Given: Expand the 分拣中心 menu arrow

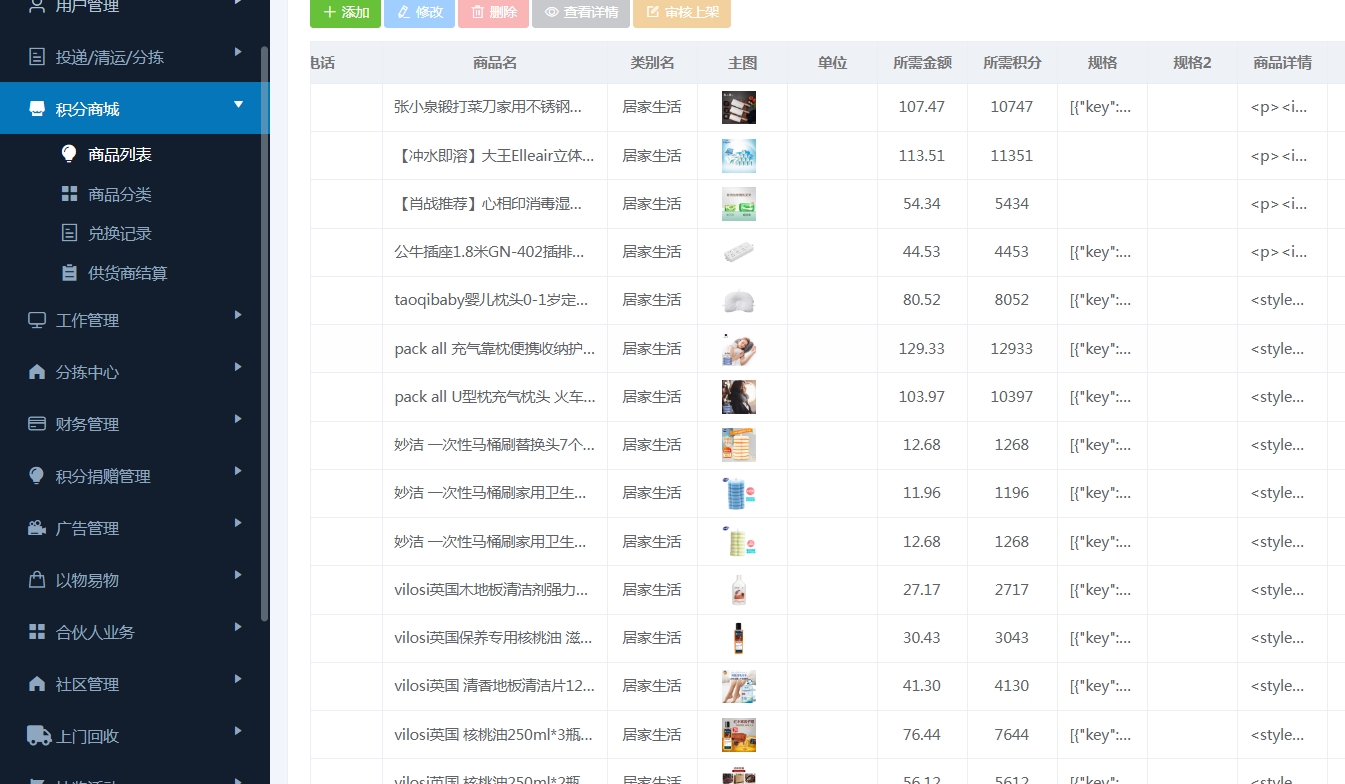Looking at the screenshot, I should (238, 367).
